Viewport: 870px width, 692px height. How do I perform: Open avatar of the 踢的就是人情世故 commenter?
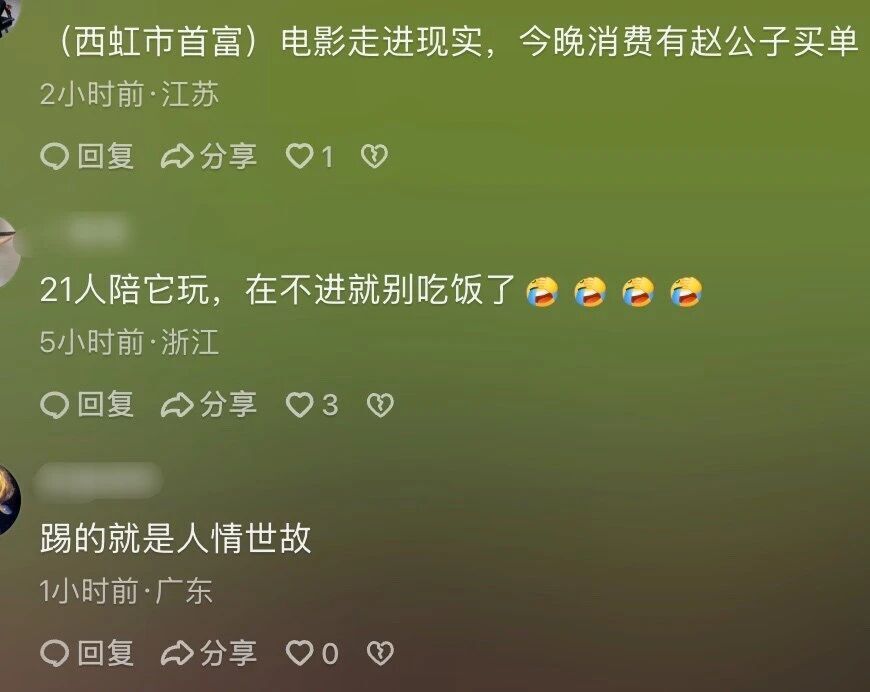click(x=9, y=501)
